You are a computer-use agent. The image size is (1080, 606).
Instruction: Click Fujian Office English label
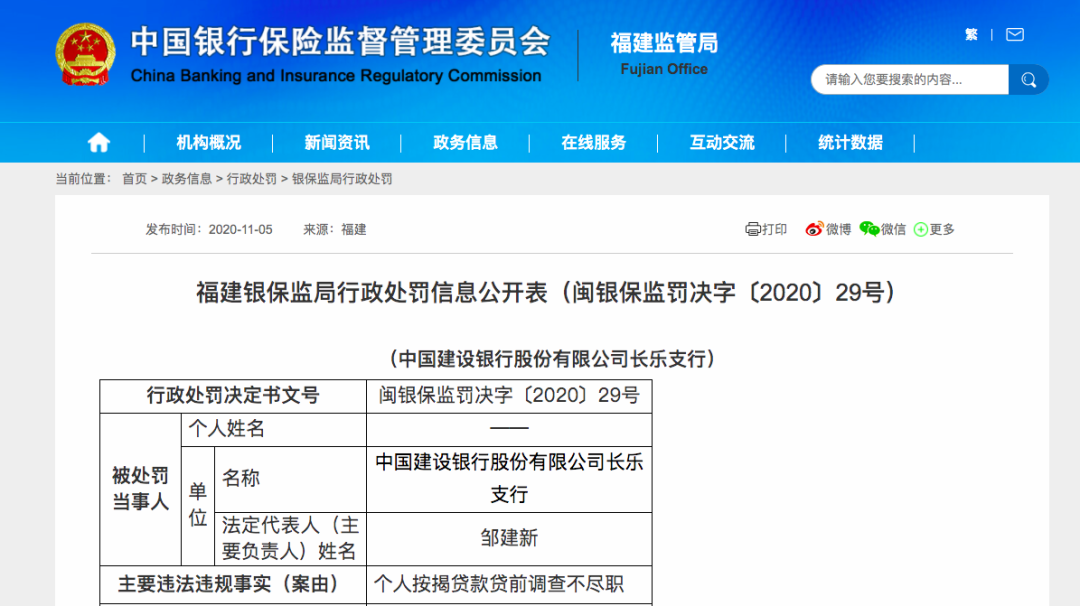[664, 69]
